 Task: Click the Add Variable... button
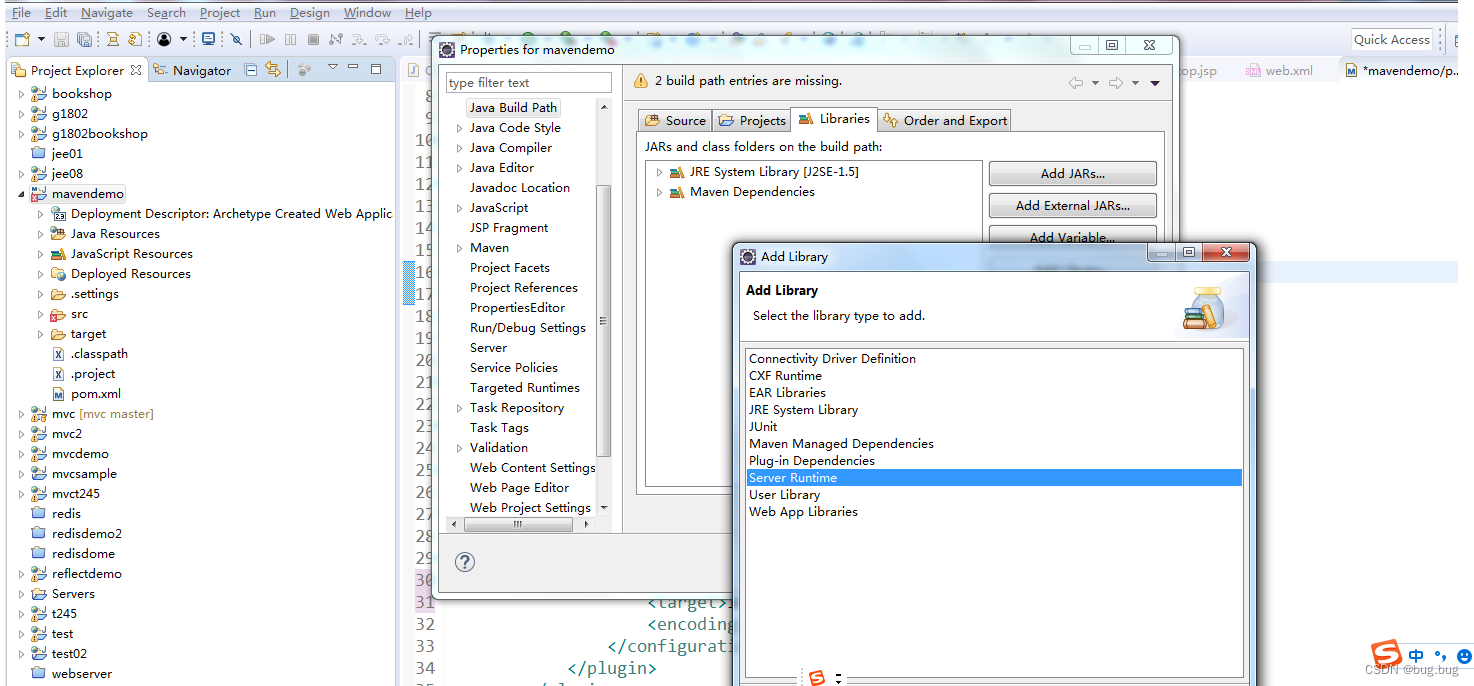[1072, 236]
